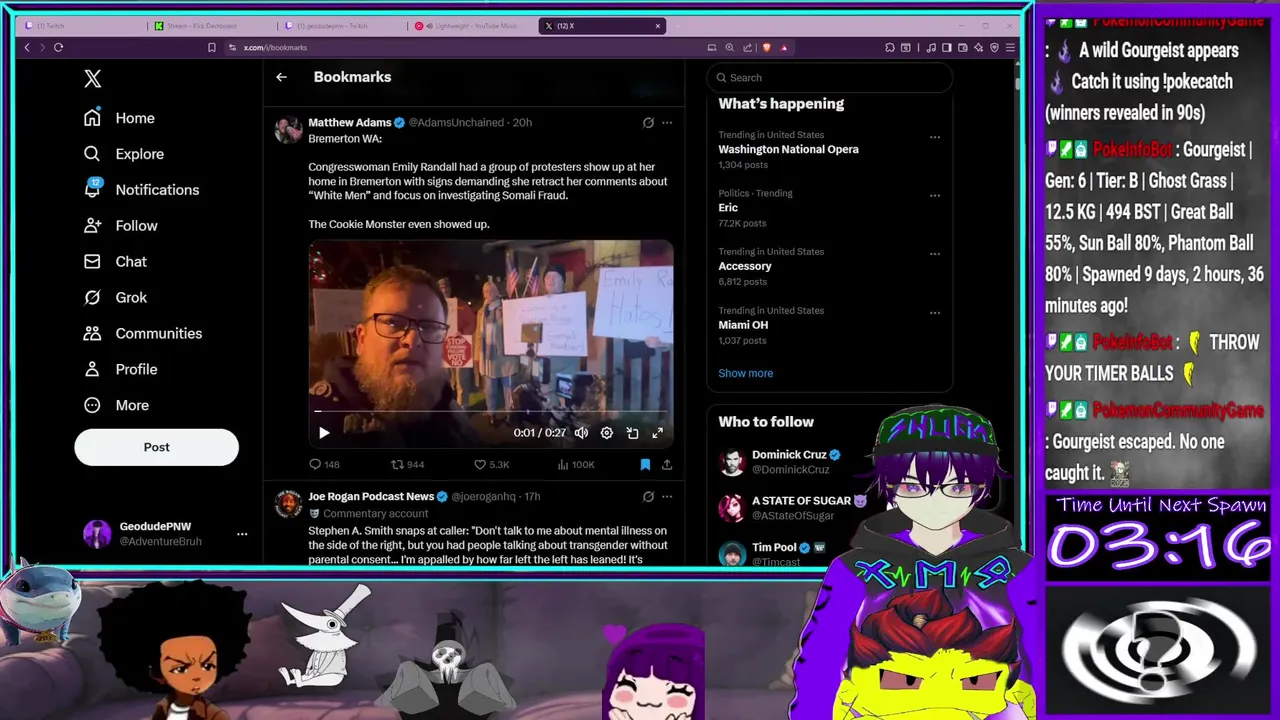
Task: Open Matthew Adams profile avatar
Action: (x=288, y=130)
